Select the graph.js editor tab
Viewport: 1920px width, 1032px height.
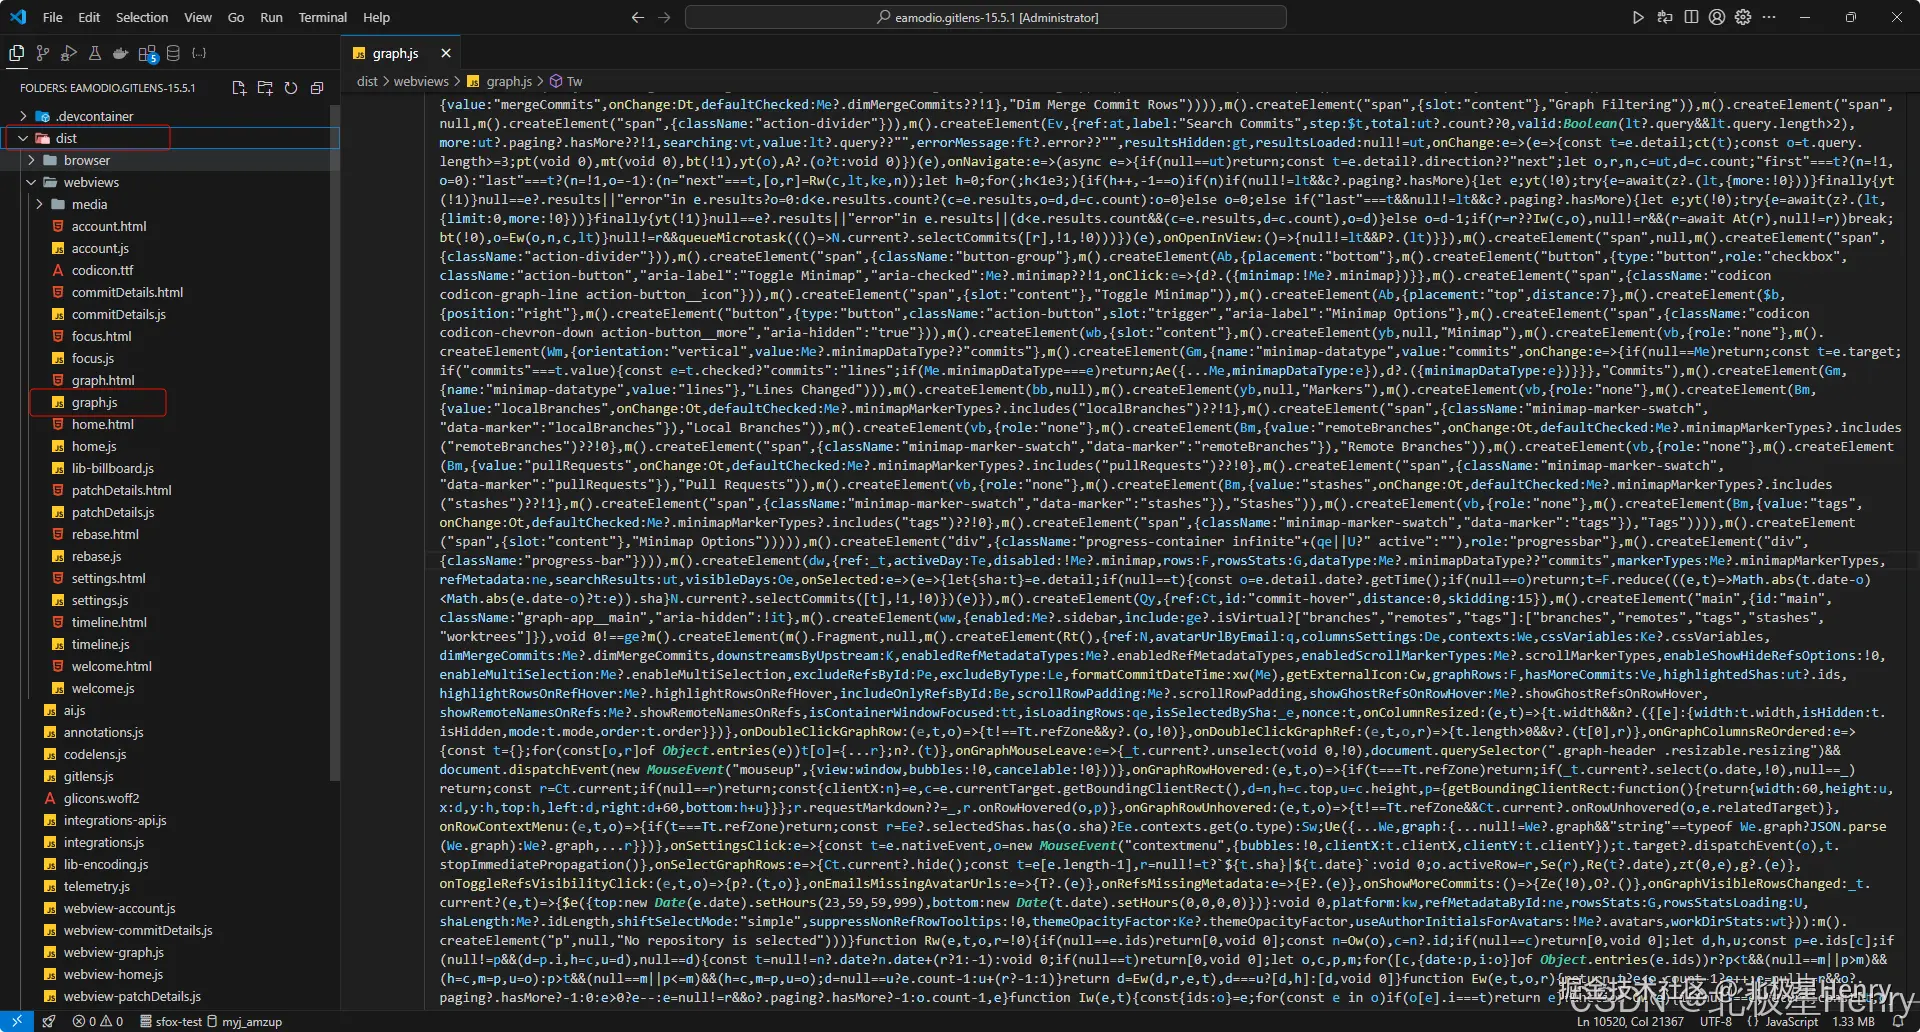pos(396,53)
